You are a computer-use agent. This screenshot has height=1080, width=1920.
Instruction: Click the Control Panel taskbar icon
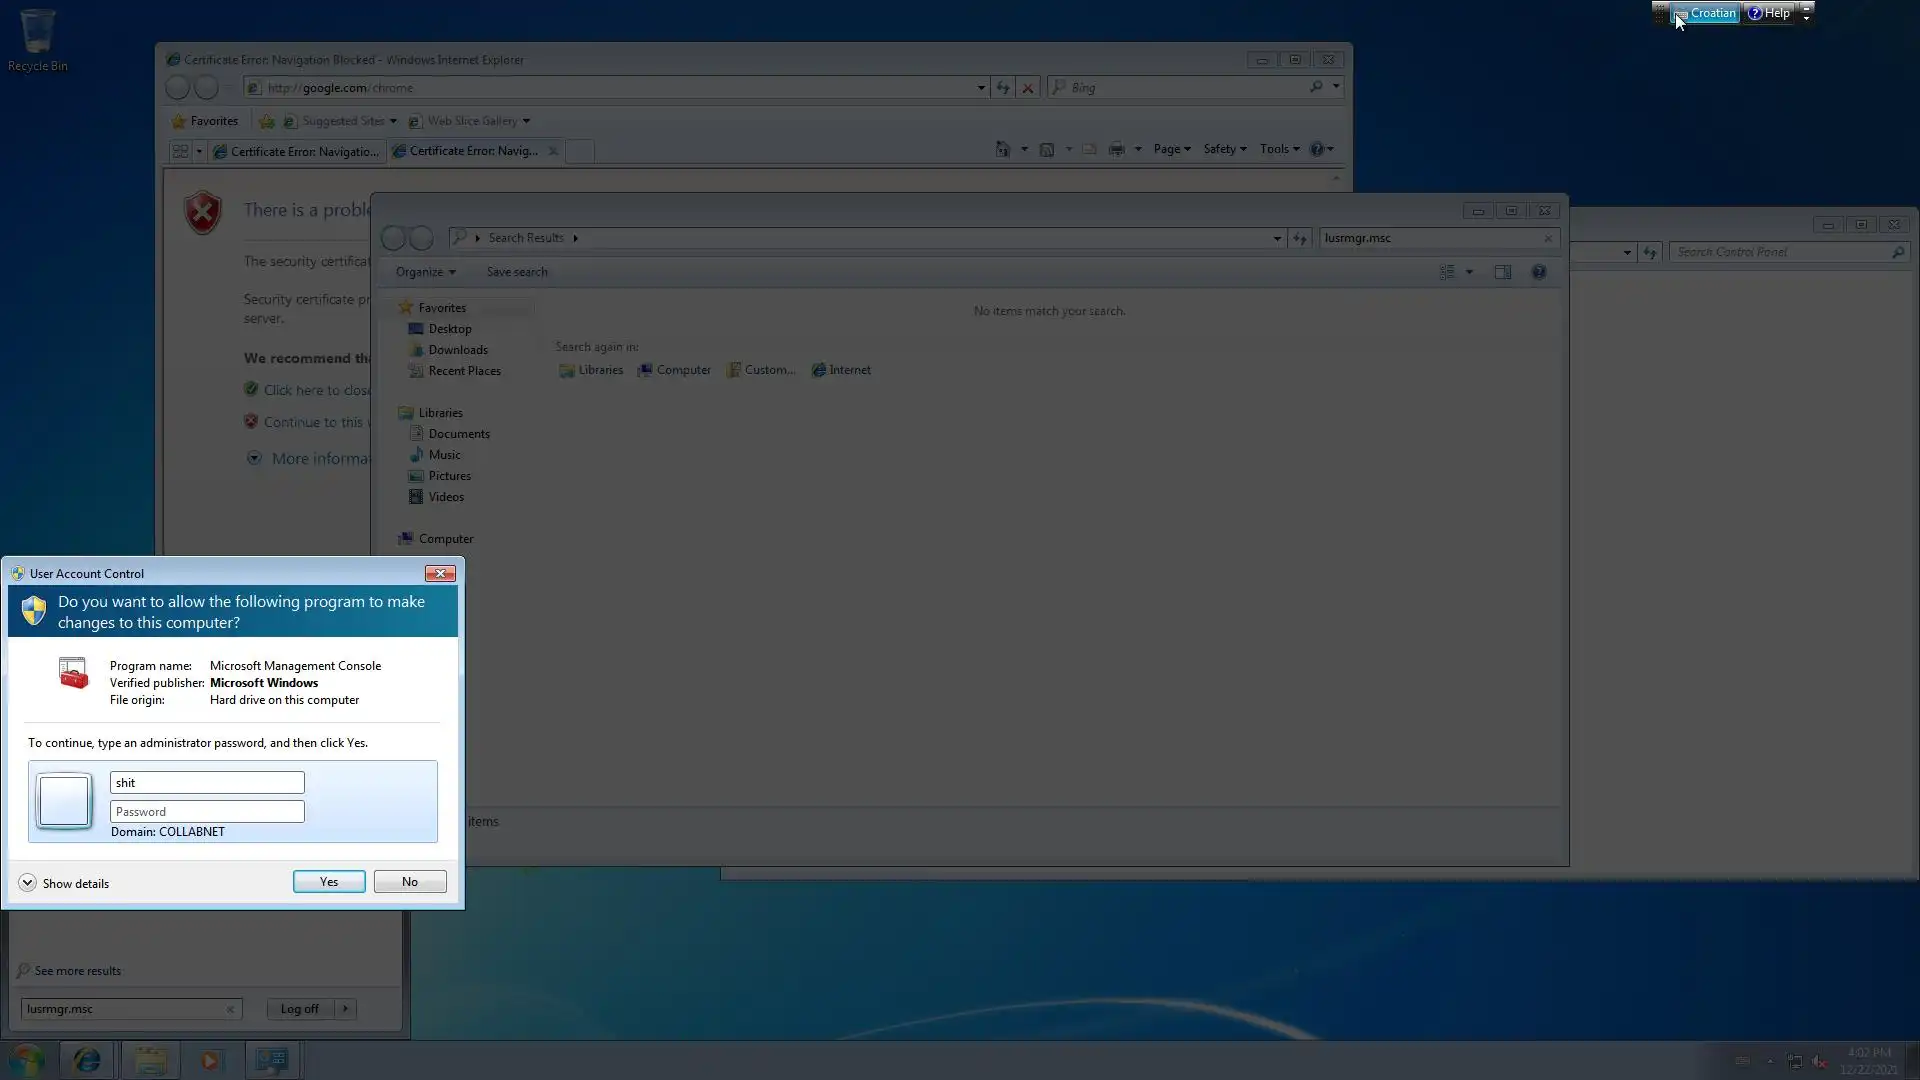click(x=272, y=1059)
